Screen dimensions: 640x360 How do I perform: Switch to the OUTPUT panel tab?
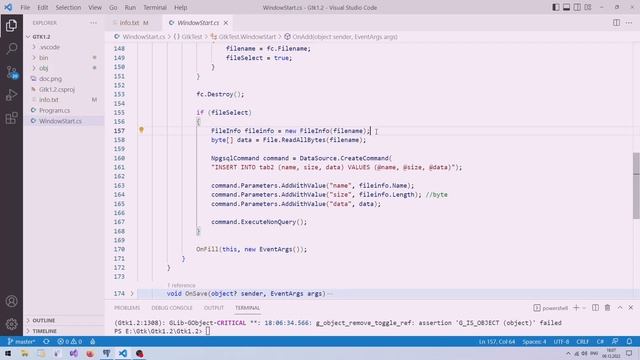click(x=214, y=308)
